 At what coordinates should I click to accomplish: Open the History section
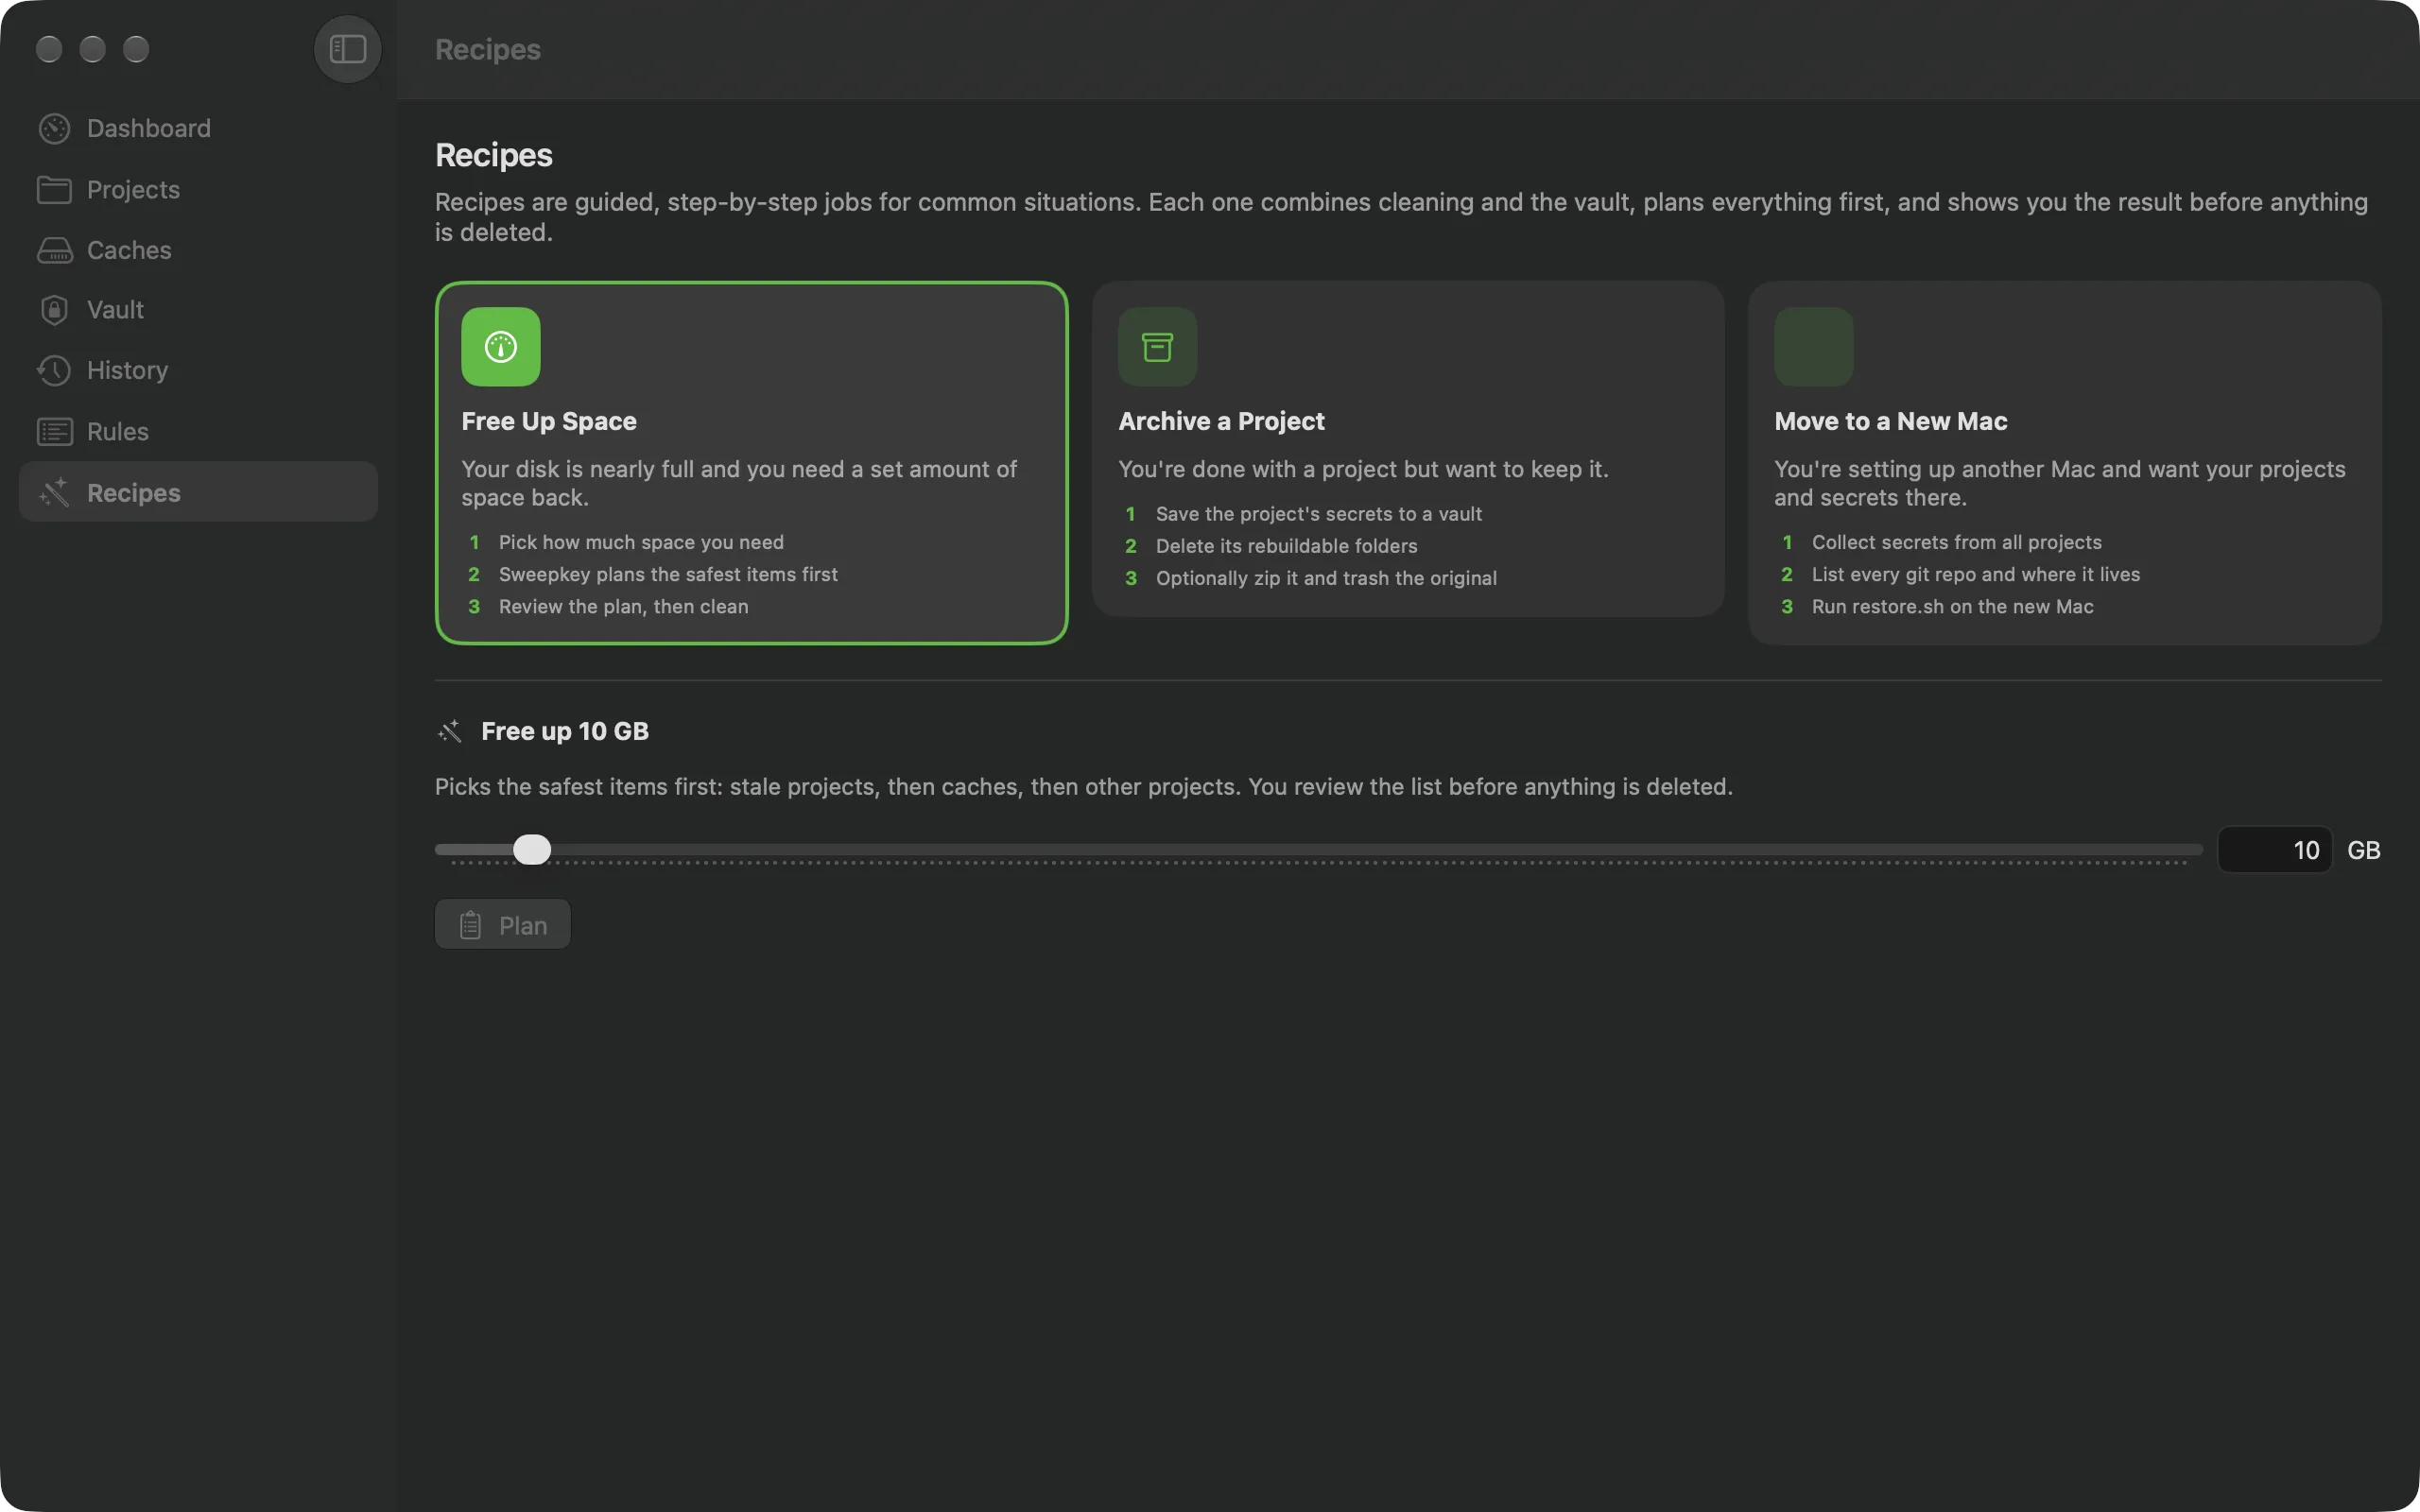(x=198, y=370)
